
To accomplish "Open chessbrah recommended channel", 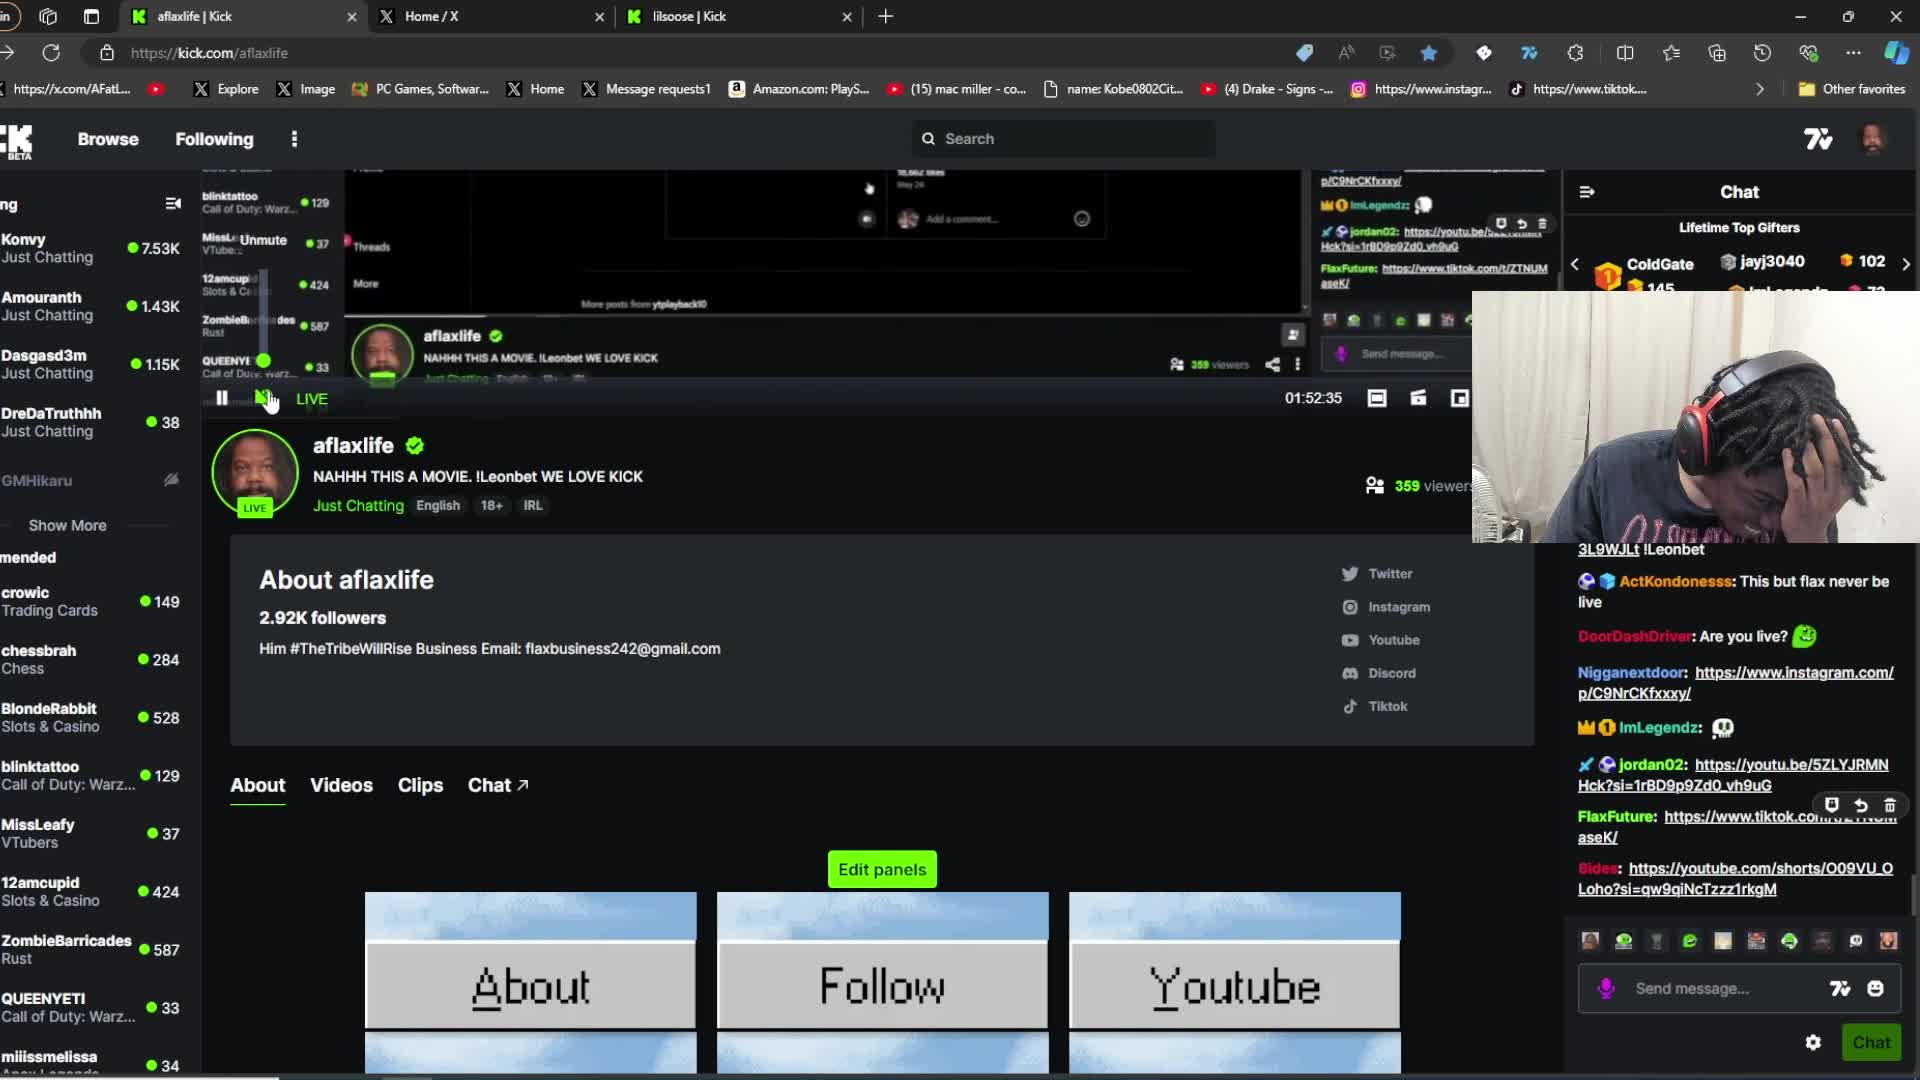I will point(90,659).
